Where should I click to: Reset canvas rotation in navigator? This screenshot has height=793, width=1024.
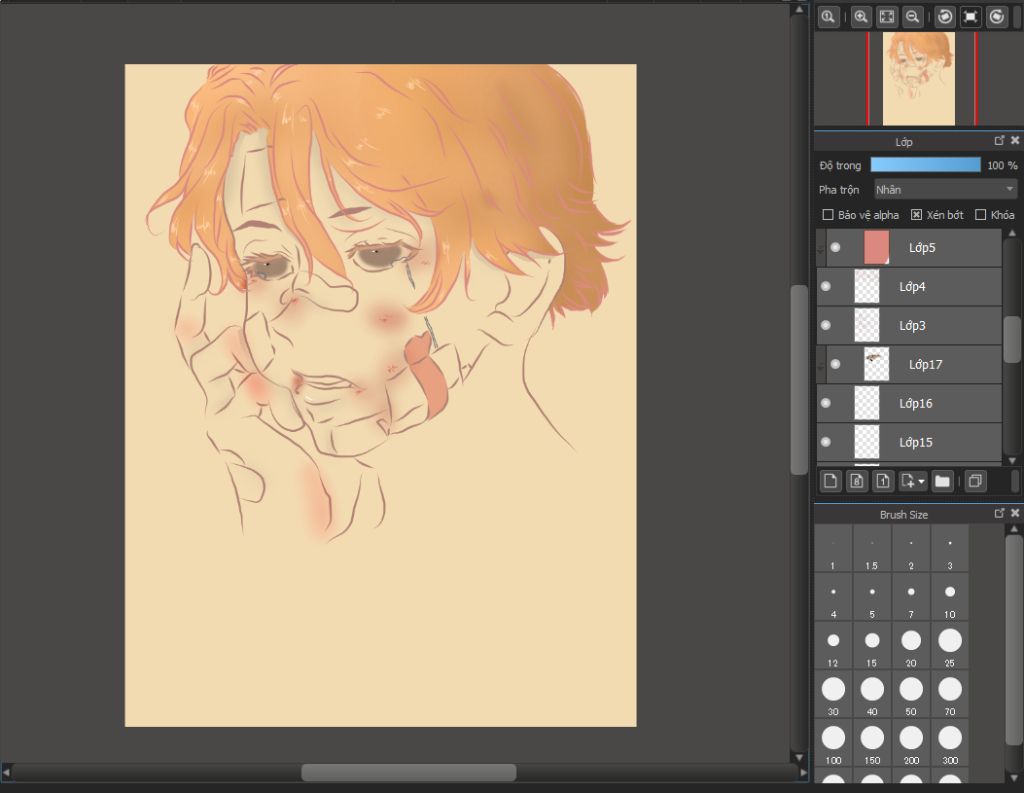[x=970, y=17]
